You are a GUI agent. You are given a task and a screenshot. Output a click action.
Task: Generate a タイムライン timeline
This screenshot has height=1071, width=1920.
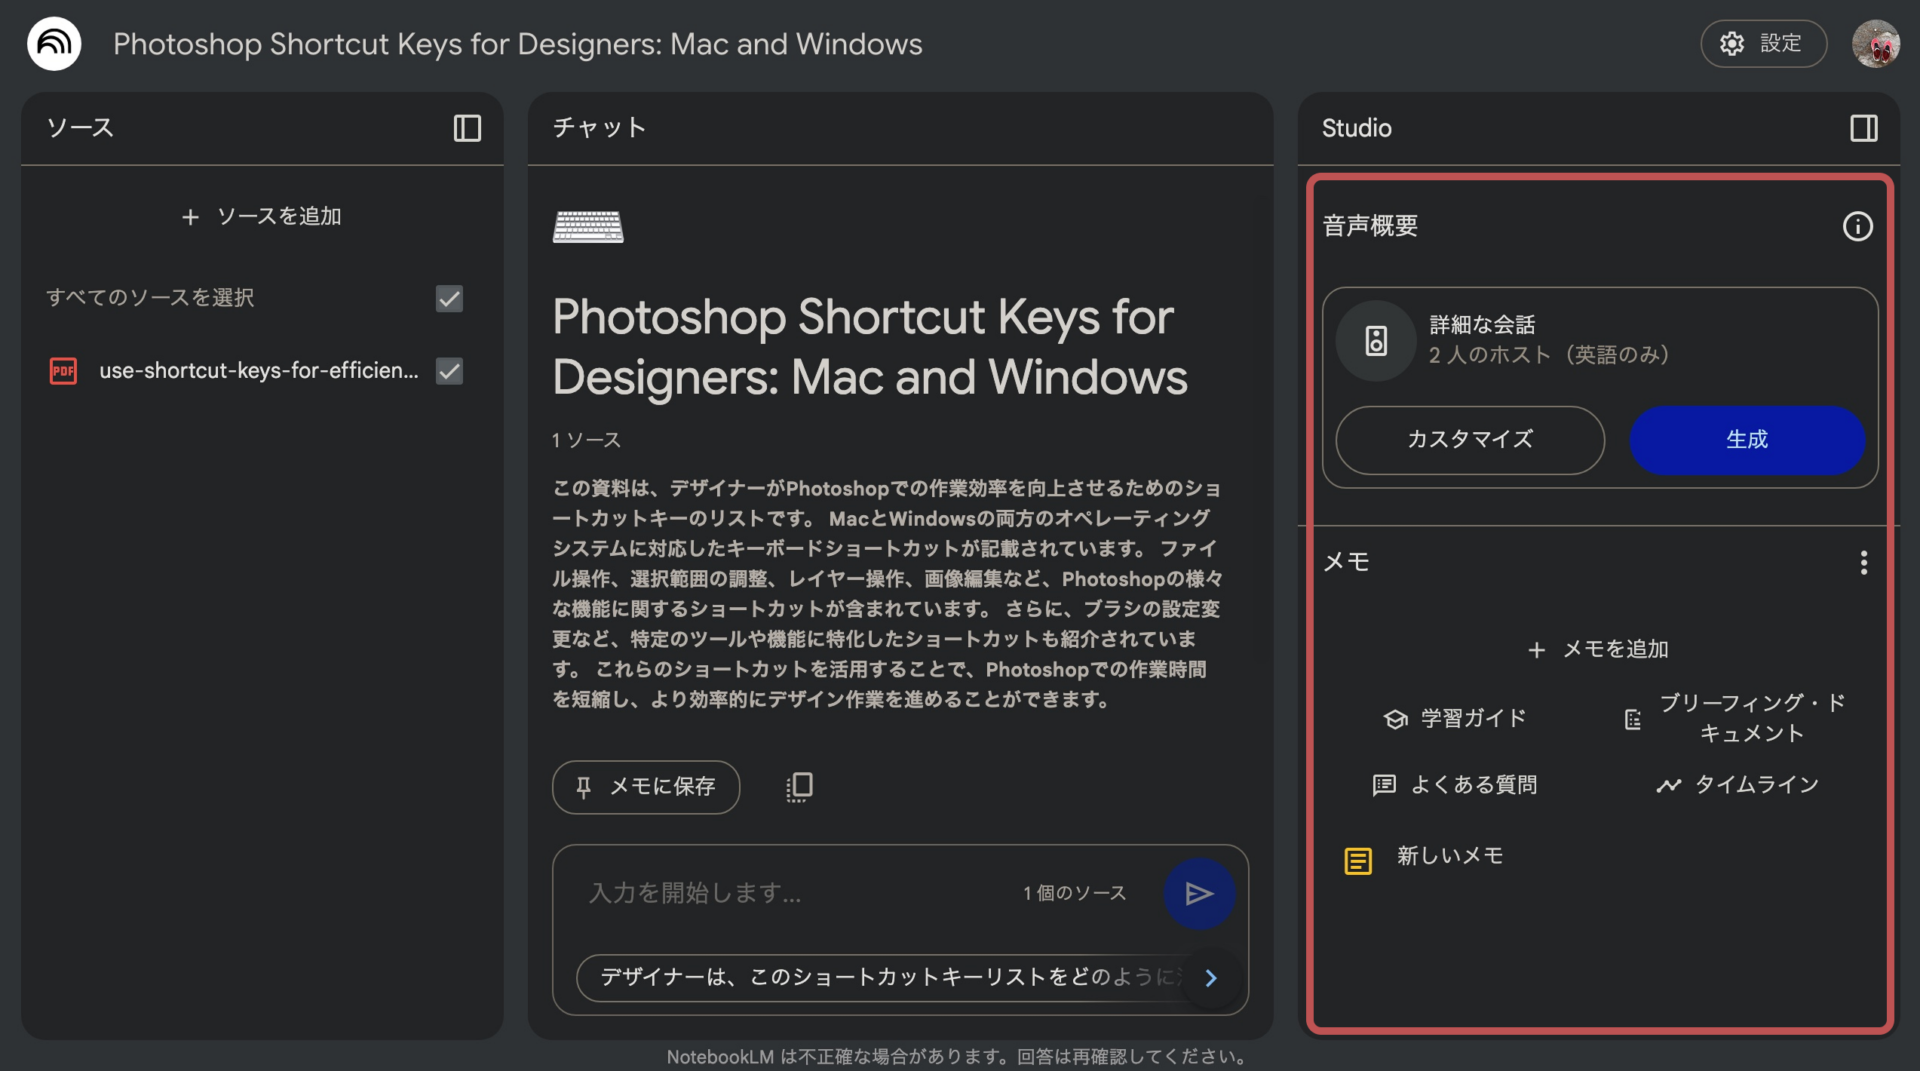click(1736, 785)
